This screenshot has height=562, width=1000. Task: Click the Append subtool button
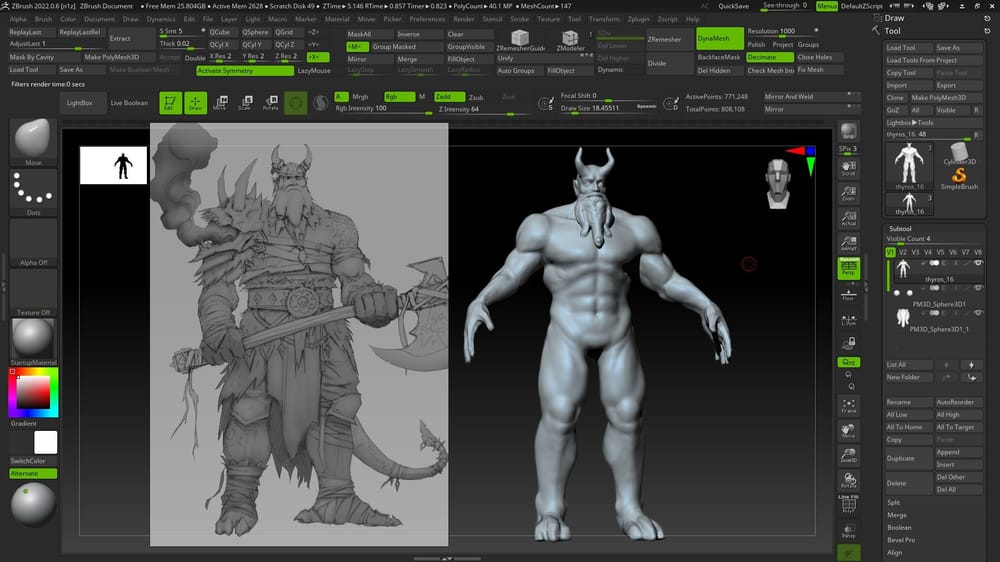coord(959,452)
